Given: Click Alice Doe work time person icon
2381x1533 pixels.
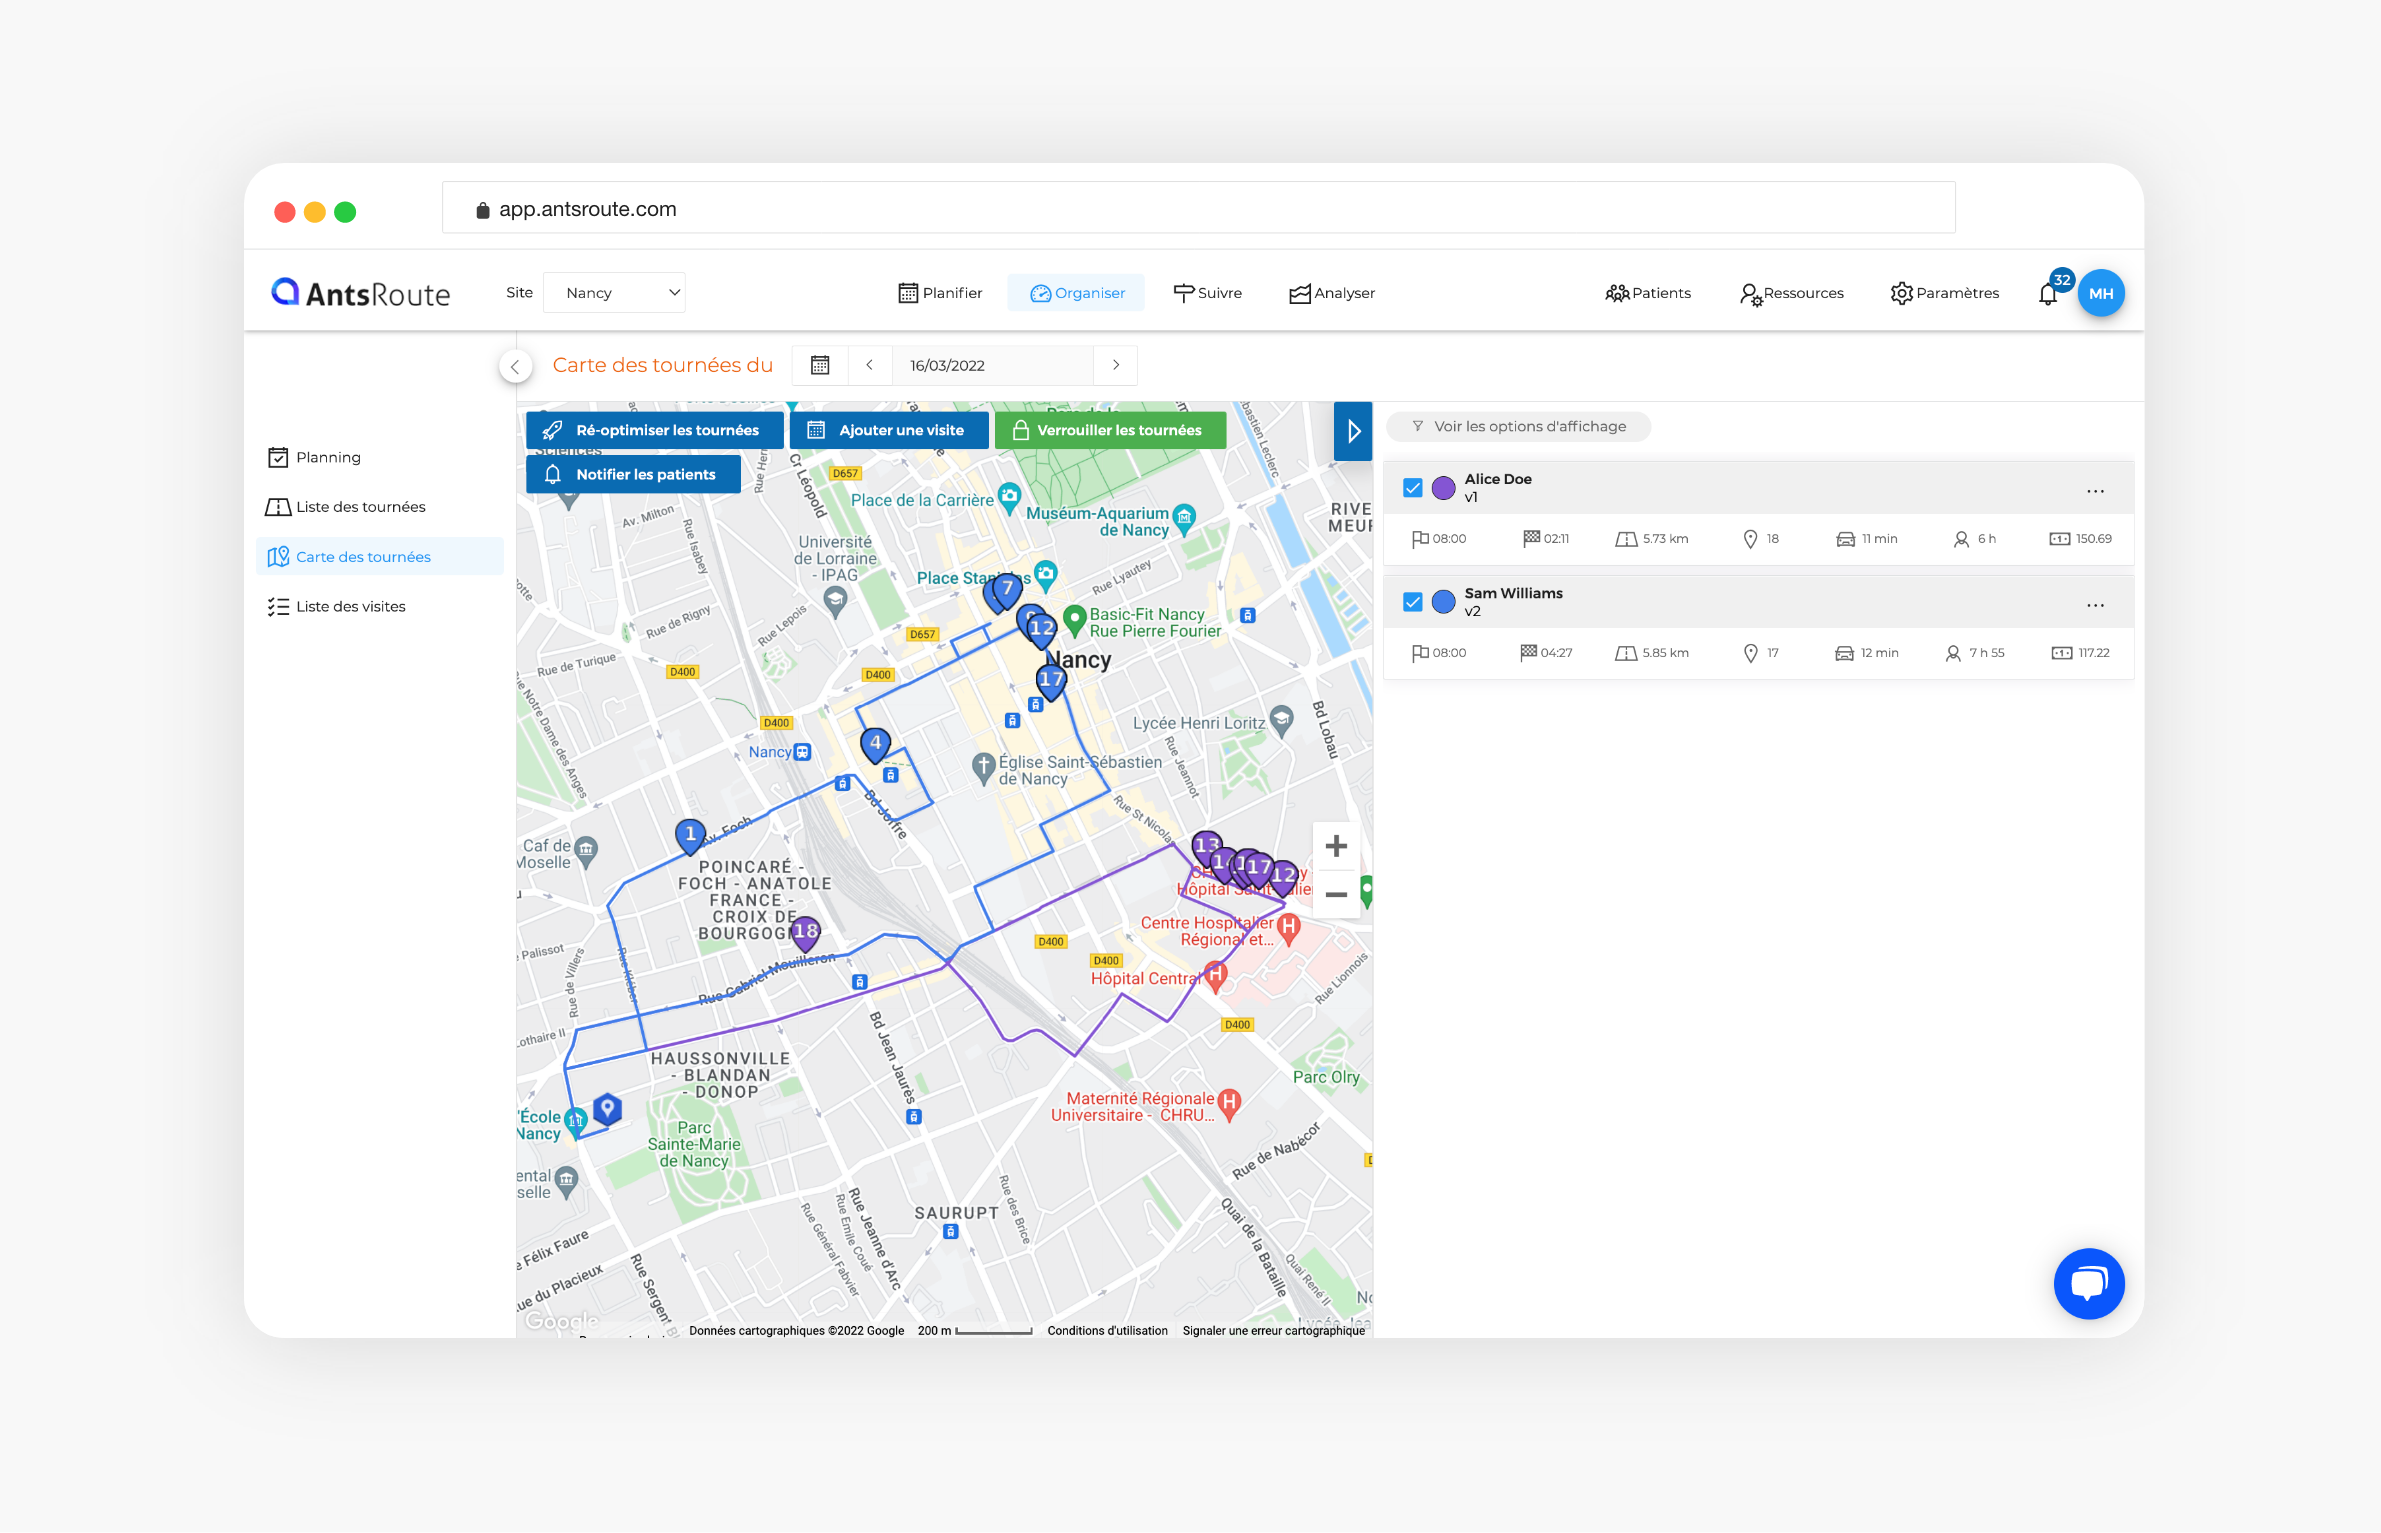Looking at the screenshot, I should [1961, 539].
